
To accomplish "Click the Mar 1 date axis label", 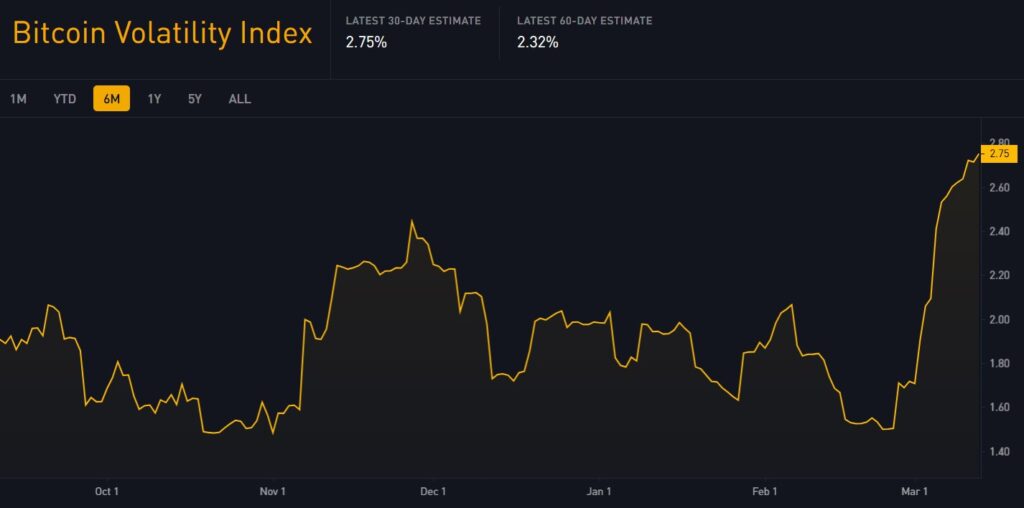I will click(914, 491).
